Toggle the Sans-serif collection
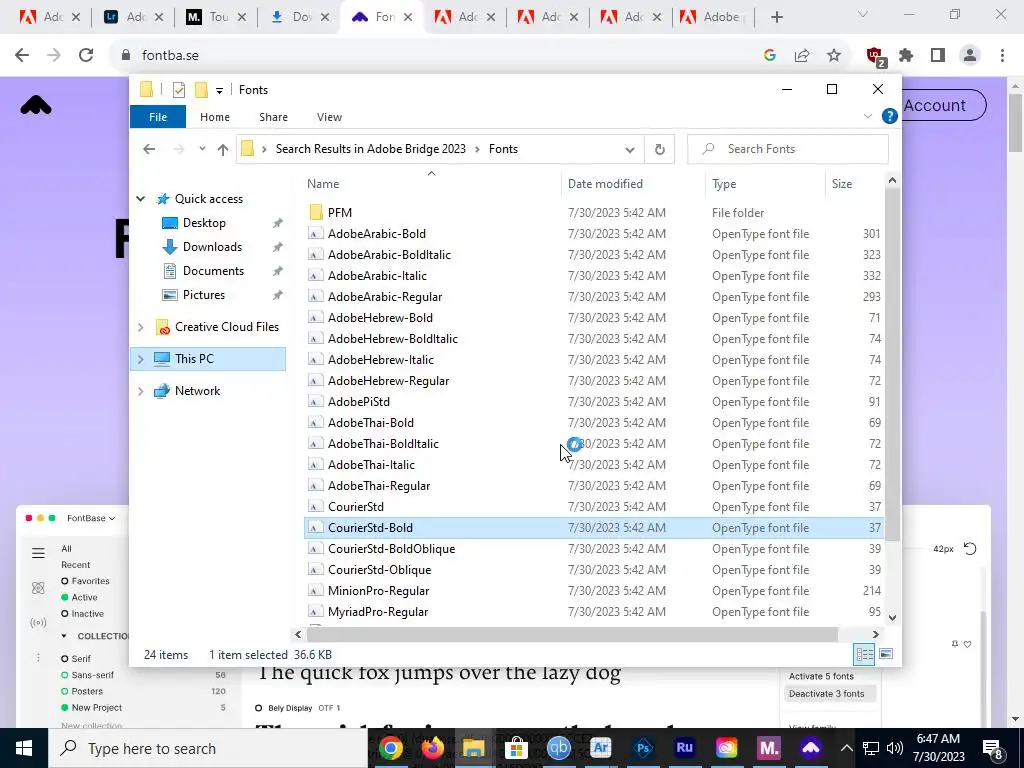The image size is (1024, 768). tap(65, 675)
